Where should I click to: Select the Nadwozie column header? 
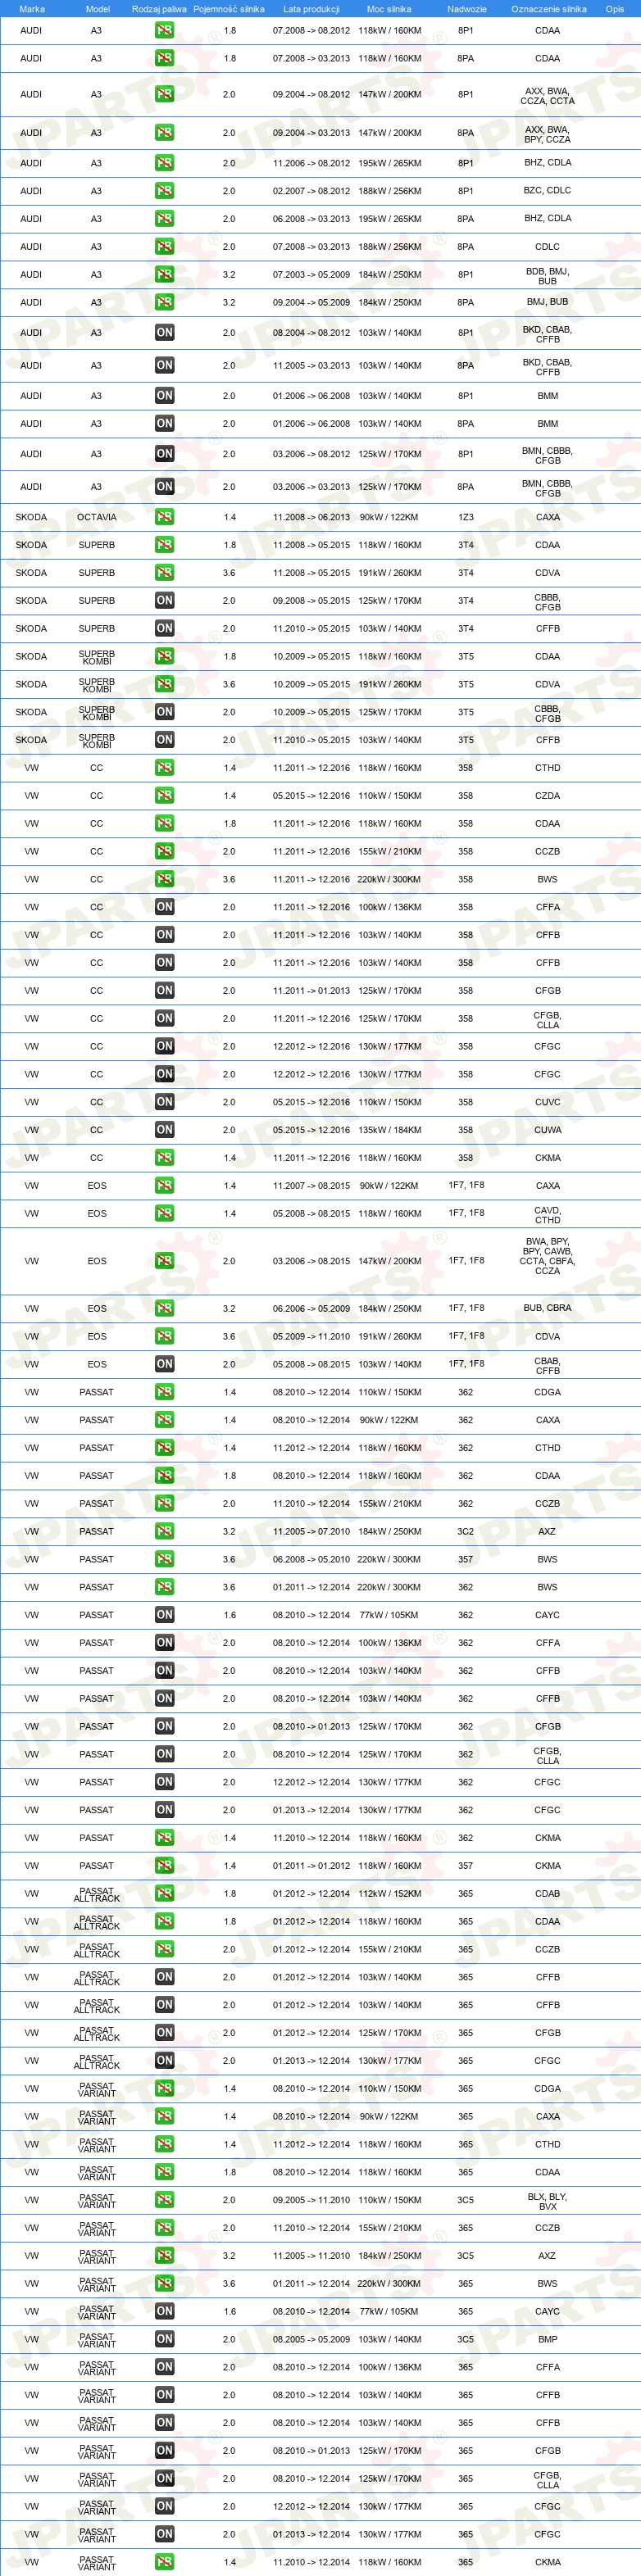[x=467, y=9]
